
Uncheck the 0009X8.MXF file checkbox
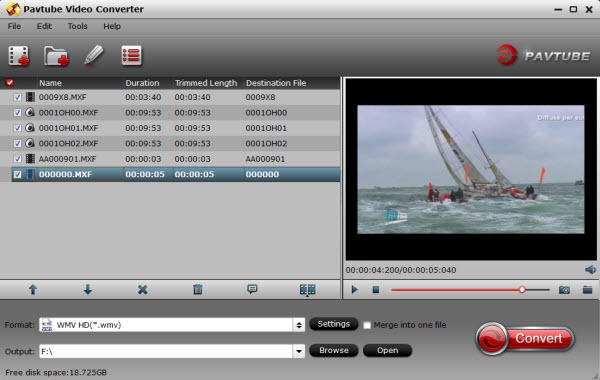[x=18, y=97]
